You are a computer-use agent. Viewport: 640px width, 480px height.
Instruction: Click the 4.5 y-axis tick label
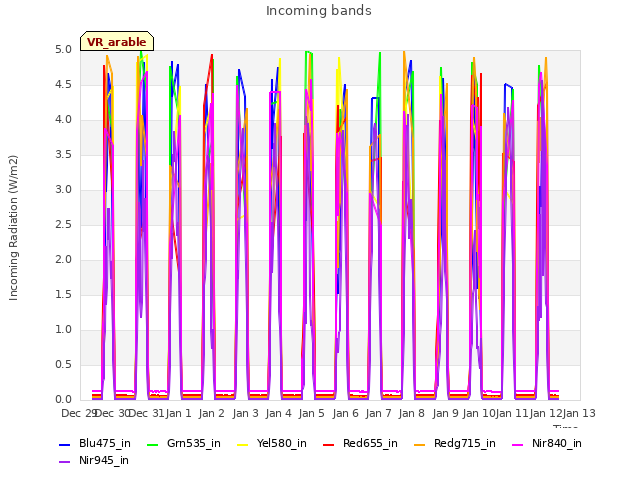(x=63, y=85)
